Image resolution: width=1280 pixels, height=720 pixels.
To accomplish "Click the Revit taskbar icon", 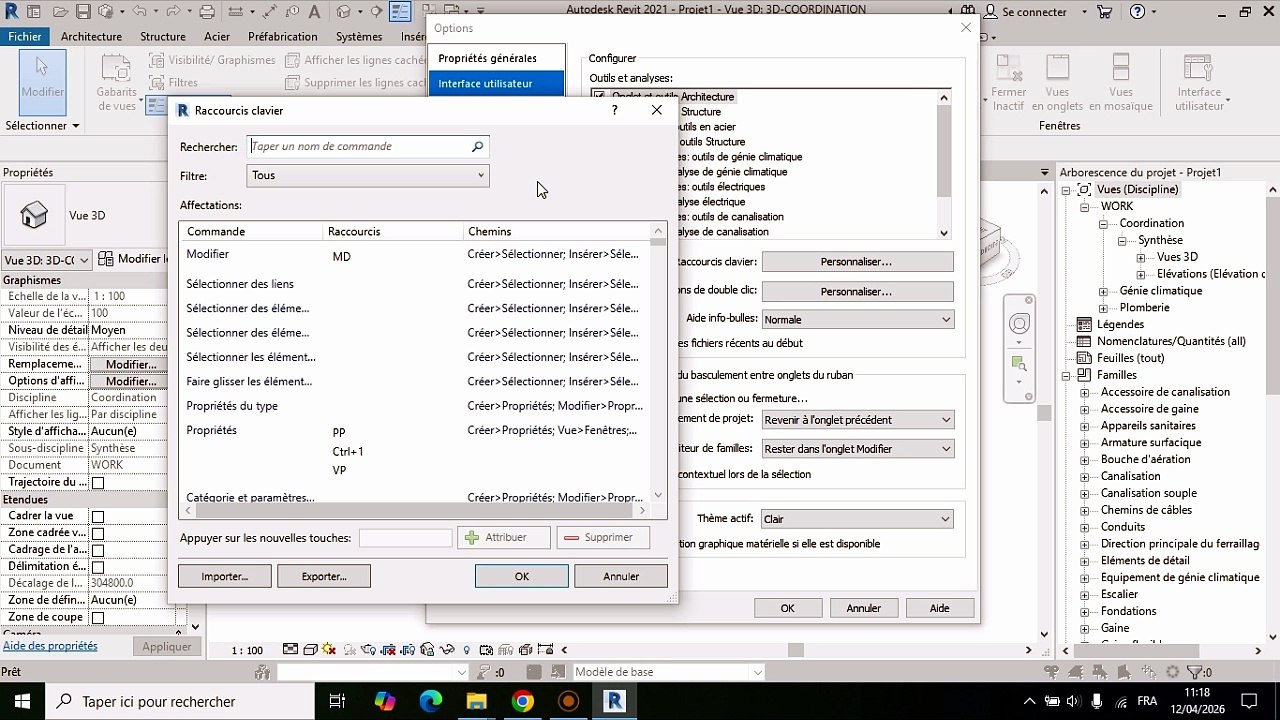I will click(615, 701).
